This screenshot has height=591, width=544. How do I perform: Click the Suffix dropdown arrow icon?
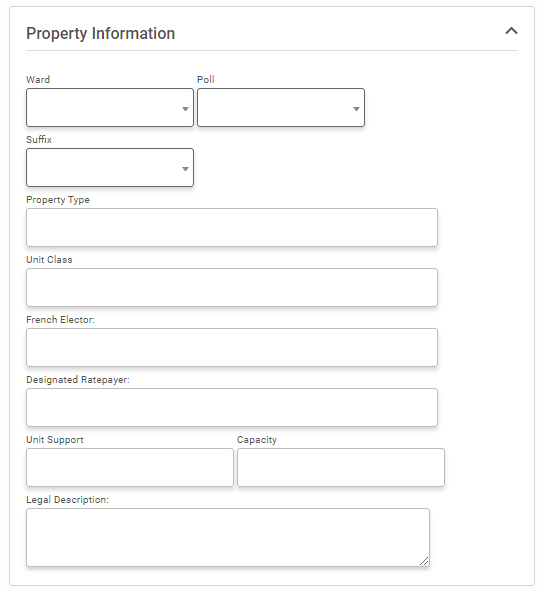click(x=185, y=169)
